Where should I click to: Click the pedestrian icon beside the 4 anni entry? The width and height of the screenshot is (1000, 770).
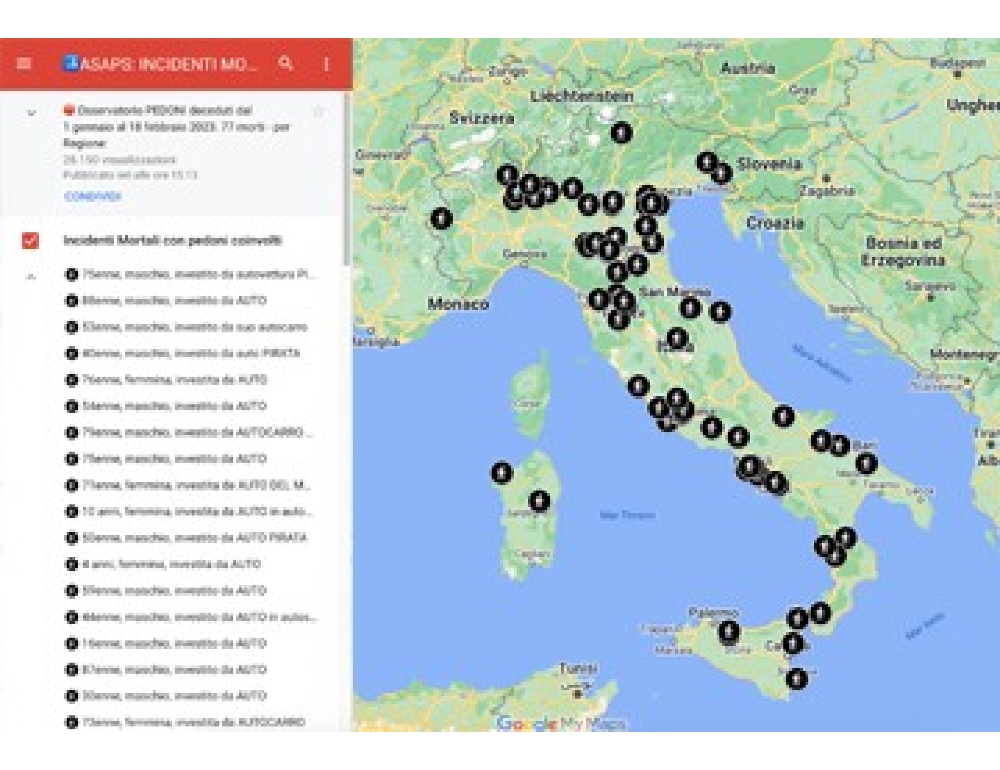point(71,564)
